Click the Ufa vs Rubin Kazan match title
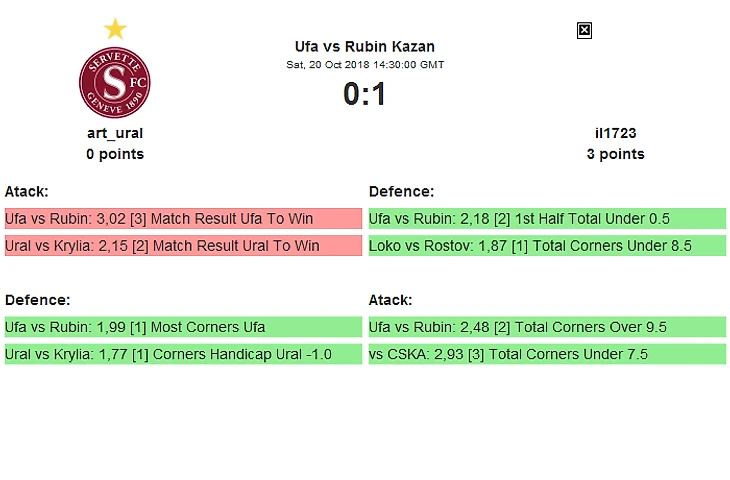 [x=365, y=46]
